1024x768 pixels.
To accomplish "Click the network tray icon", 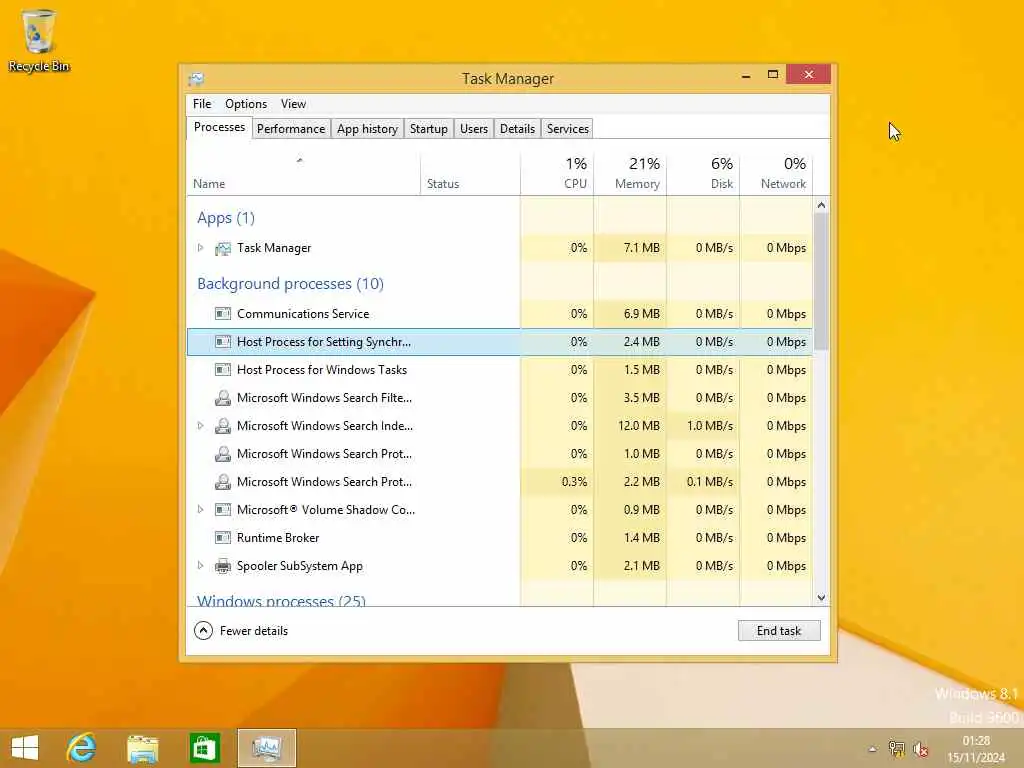I will pos(897,749).
